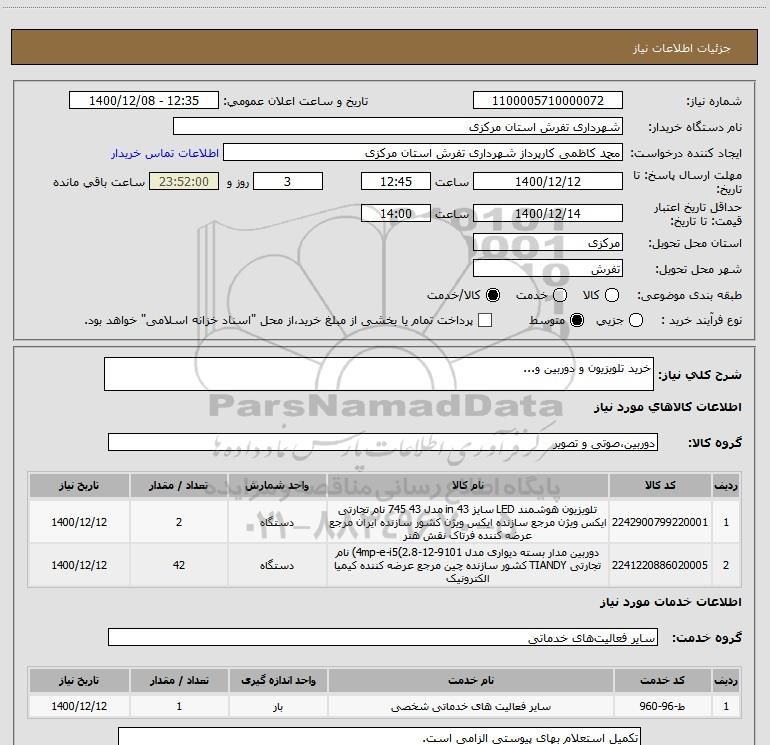Click product code 2241220886020005

coord(660,565)
